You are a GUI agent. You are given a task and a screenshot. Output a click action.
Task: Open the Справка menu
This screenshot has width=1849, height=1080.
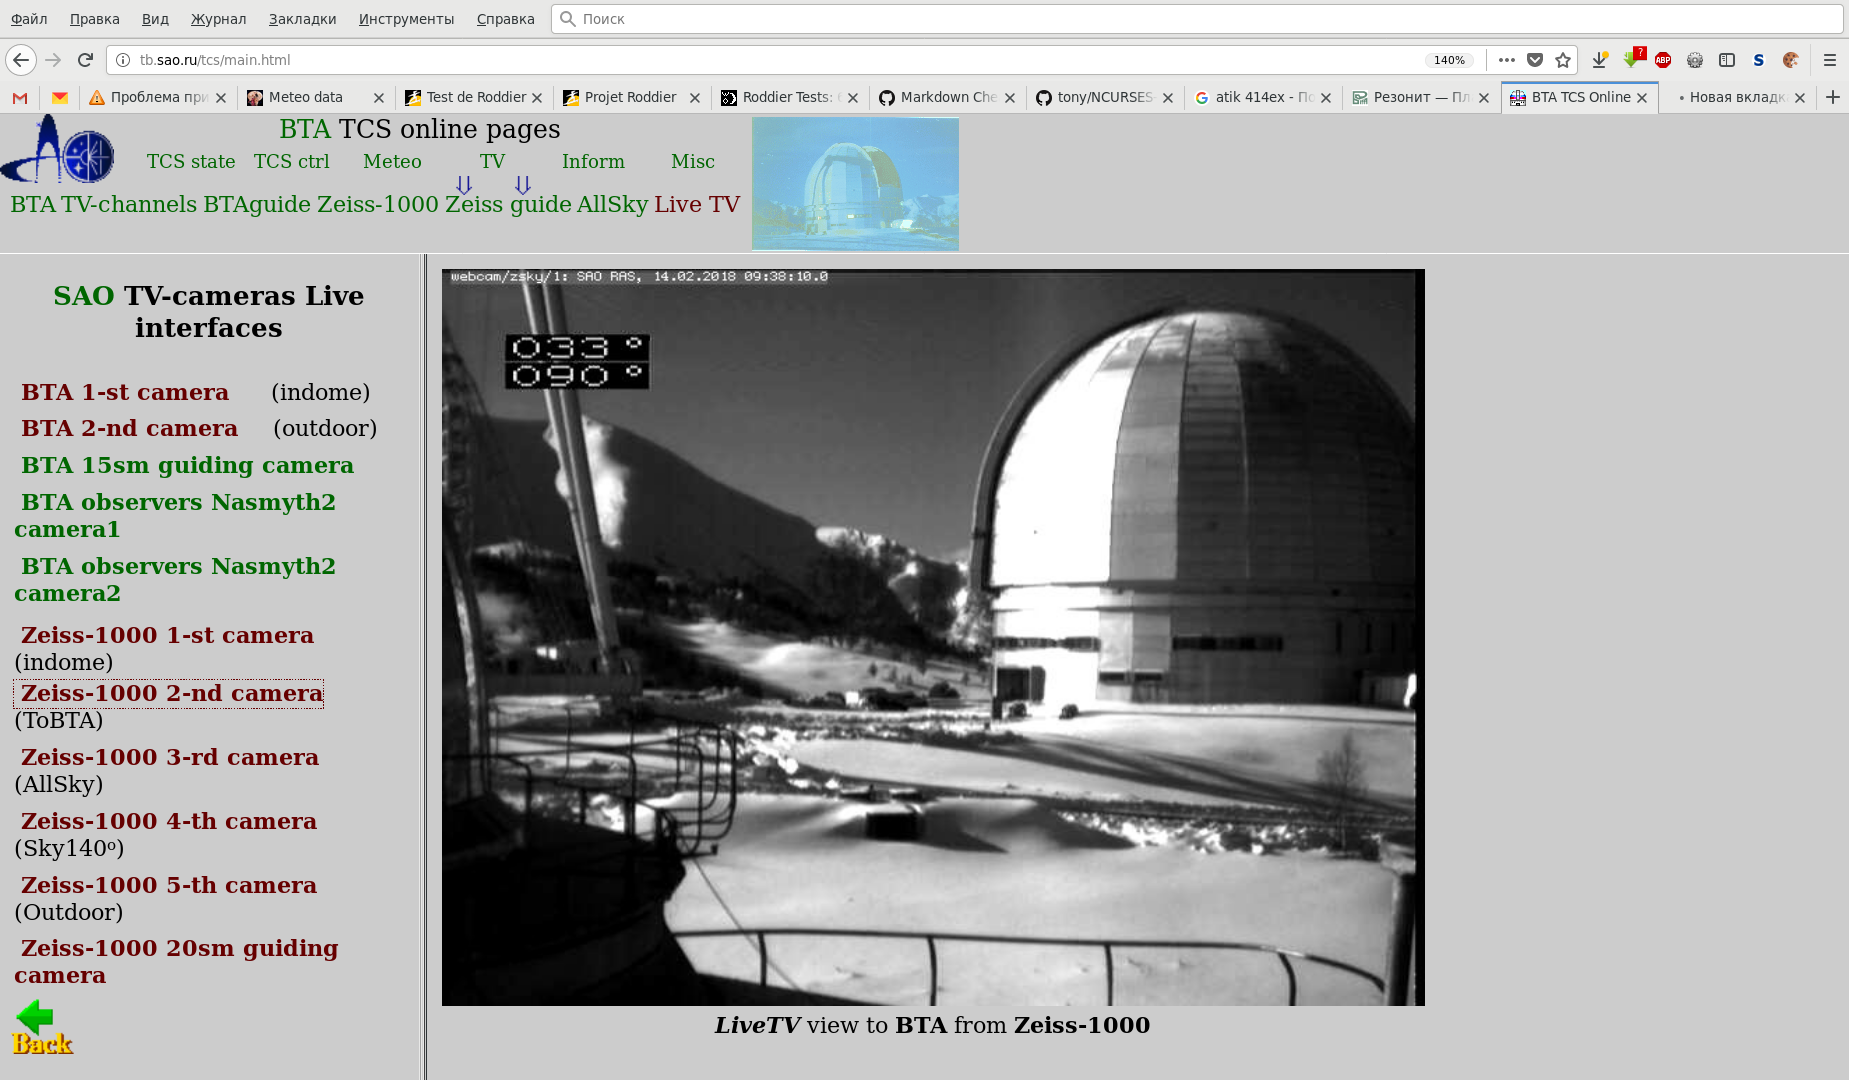click(505, 19)
